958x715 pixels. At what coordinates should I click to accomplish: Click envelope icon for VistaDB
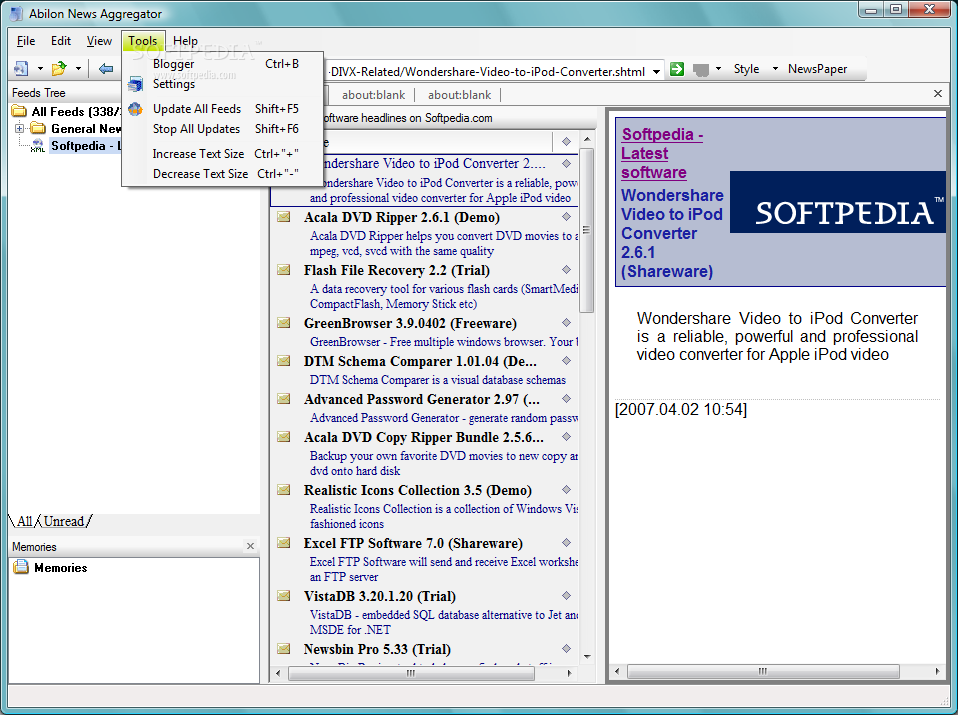(283, 595)
